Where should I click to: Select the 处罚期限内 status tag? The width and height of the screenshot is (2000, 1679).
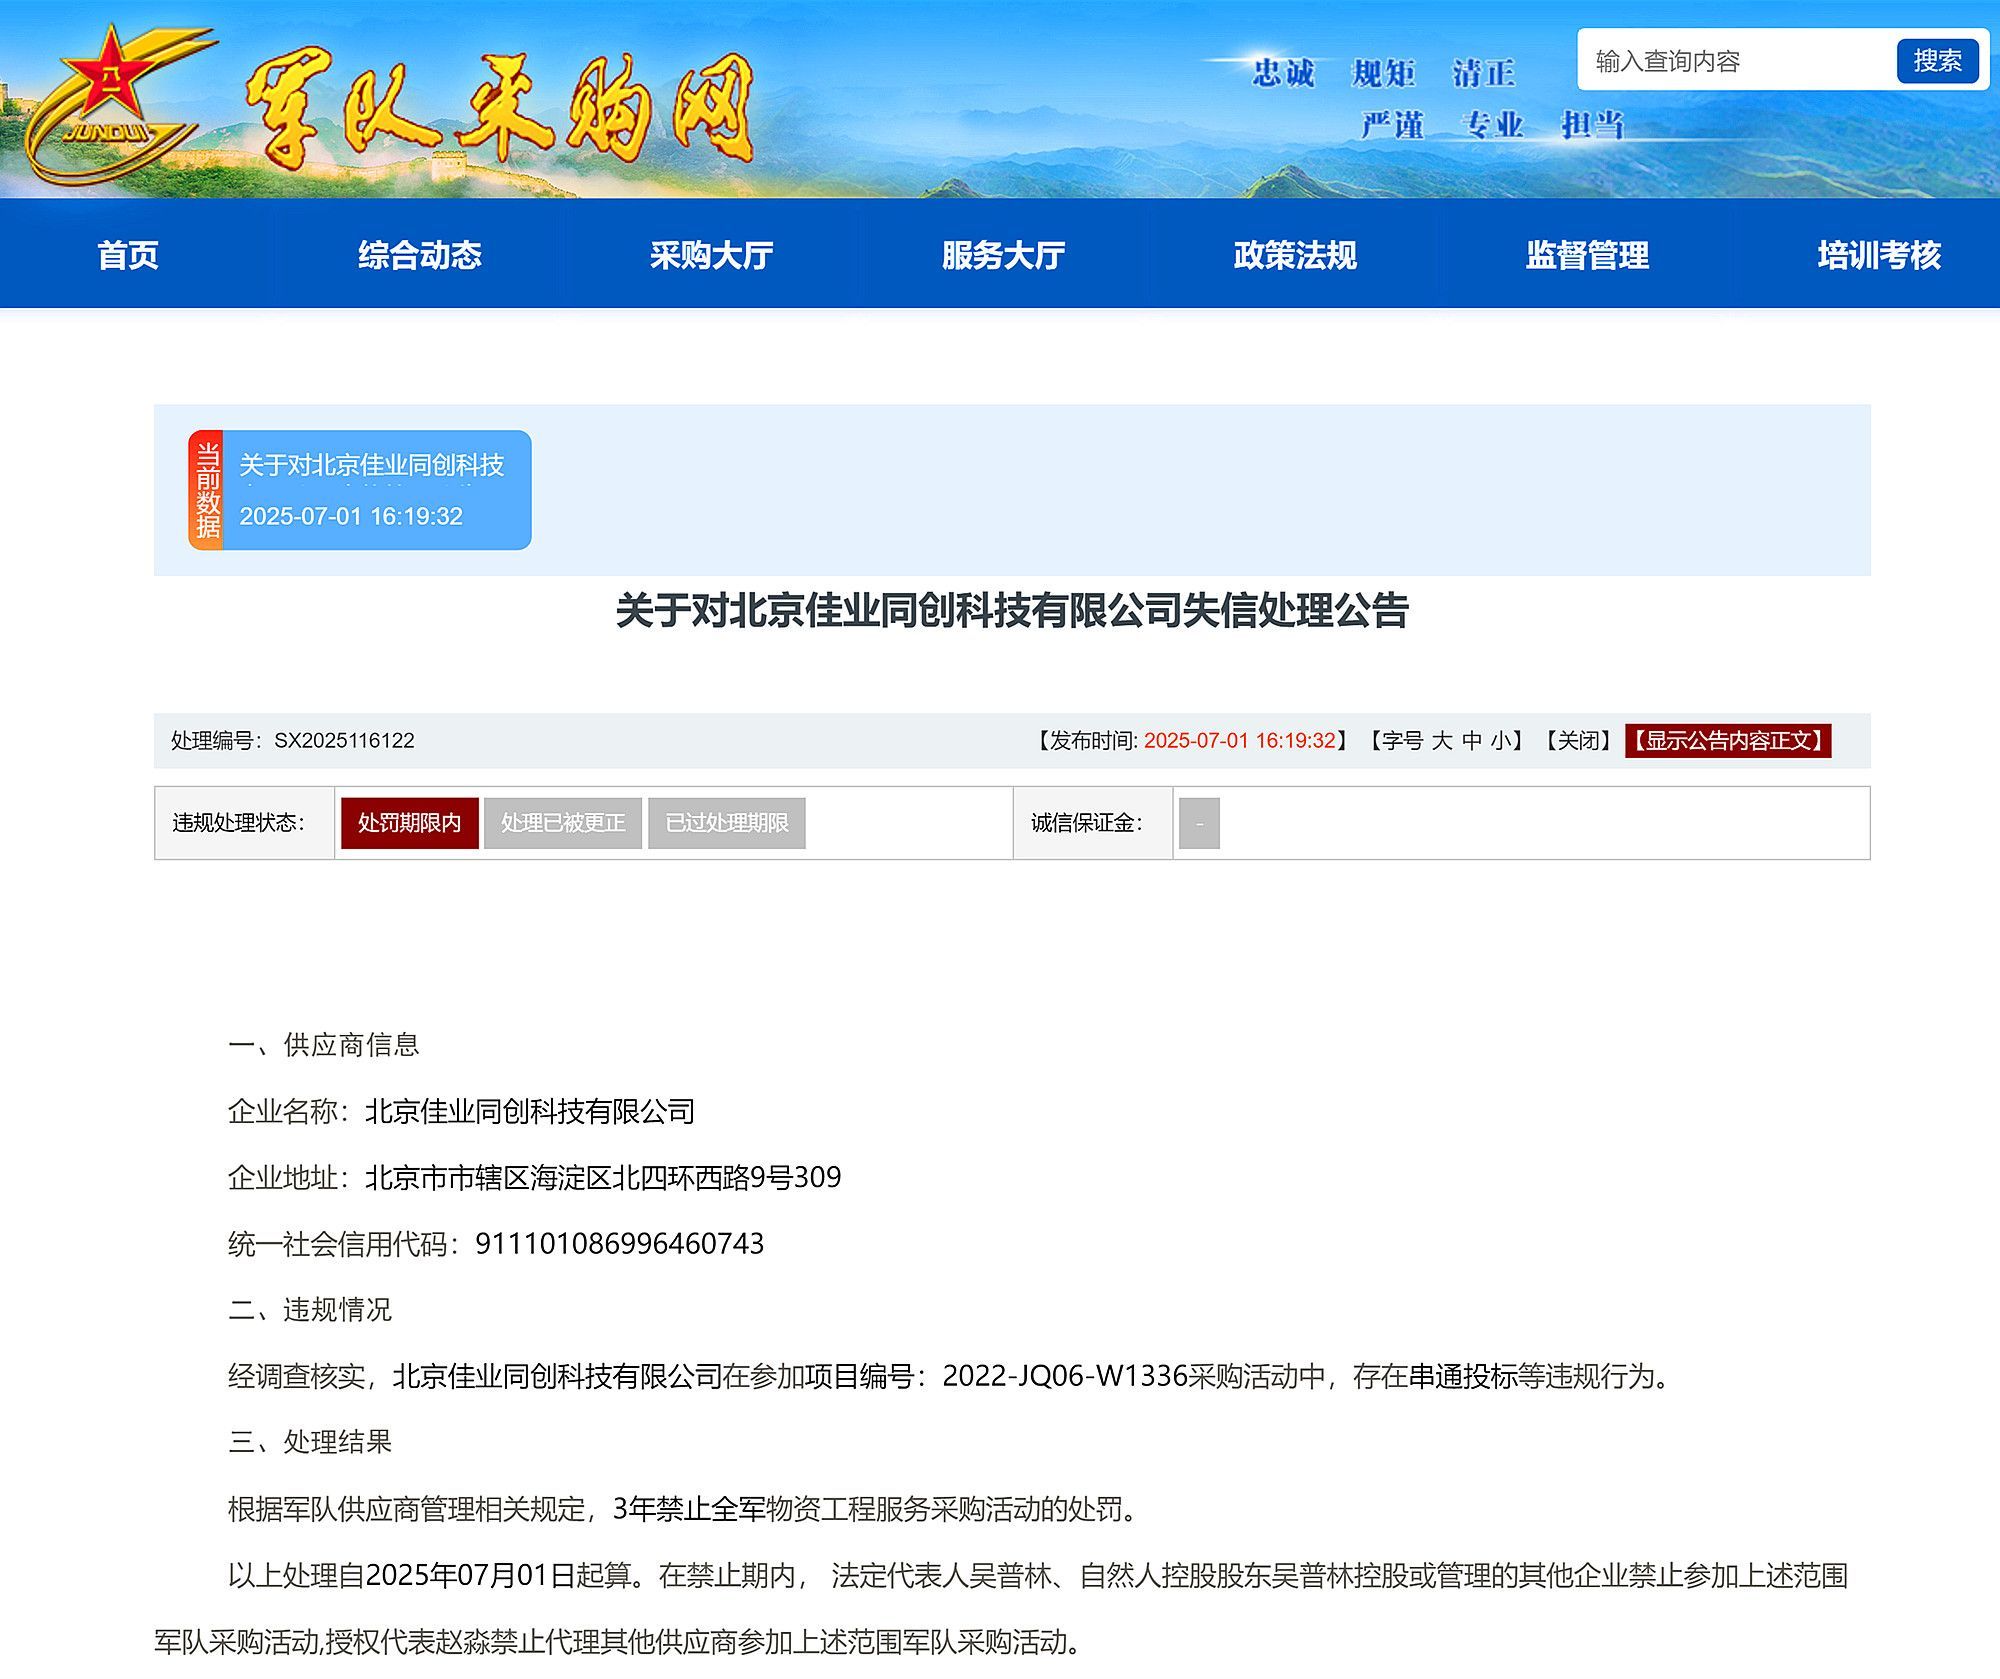tap(409, 823)
